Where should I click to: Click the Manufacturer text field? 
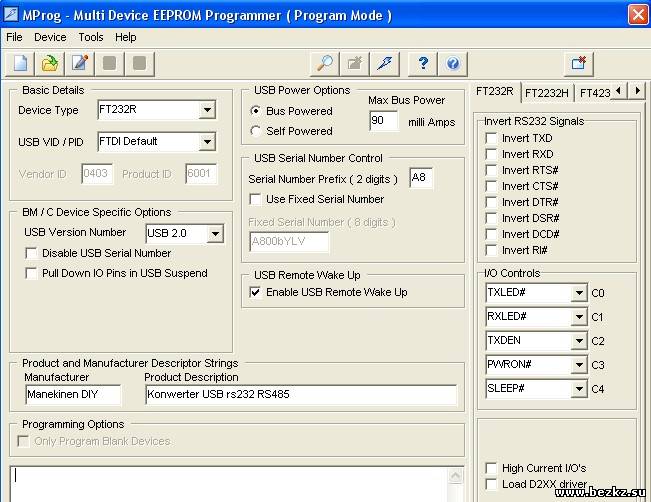tap(73, 394)
